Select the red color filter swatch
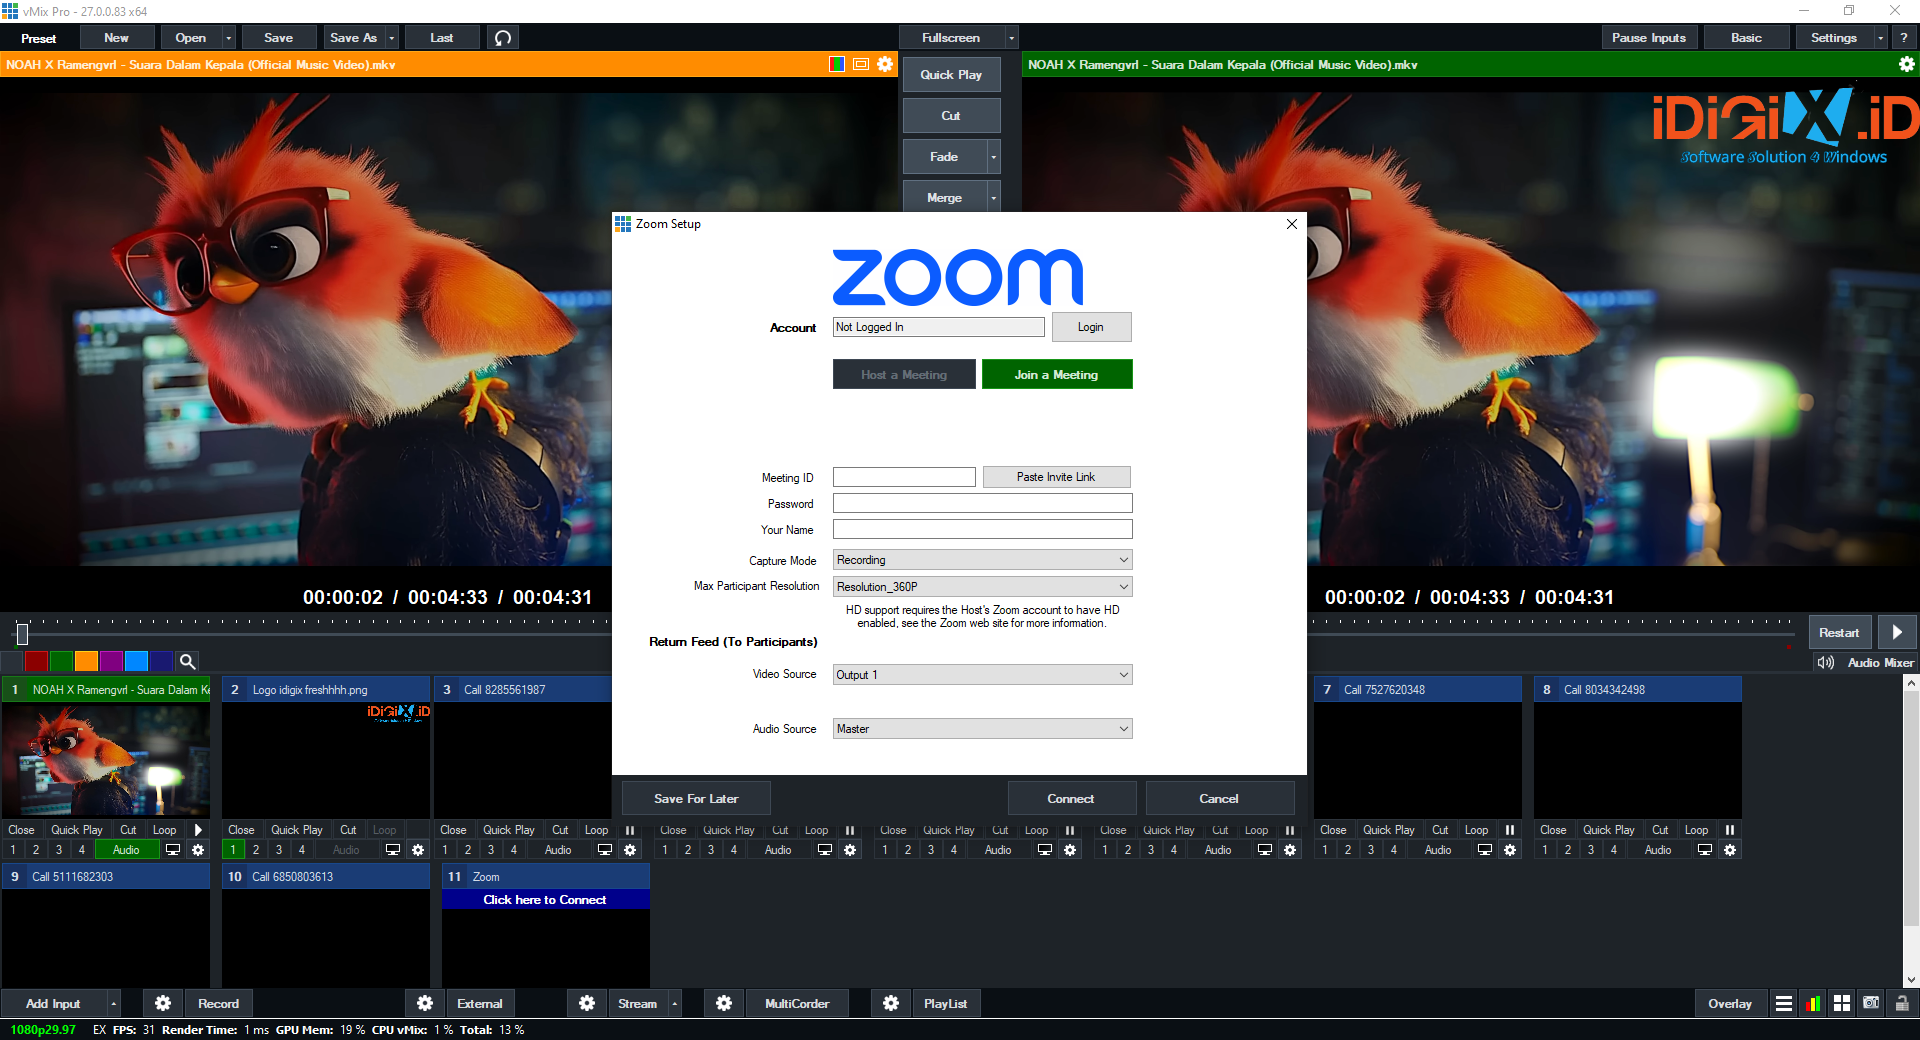Screen dimensions: 1920x1040 point(36,661)
